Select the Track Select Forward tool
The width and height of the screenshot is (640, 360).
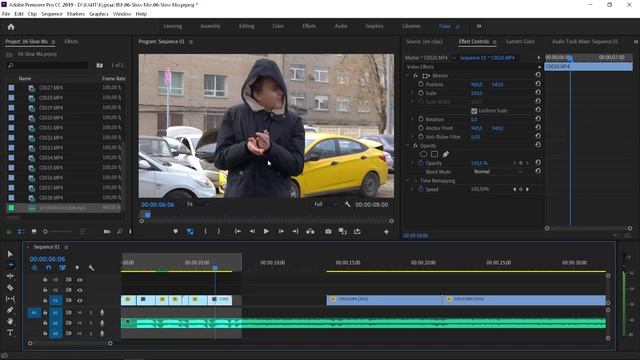click(10, 264)
